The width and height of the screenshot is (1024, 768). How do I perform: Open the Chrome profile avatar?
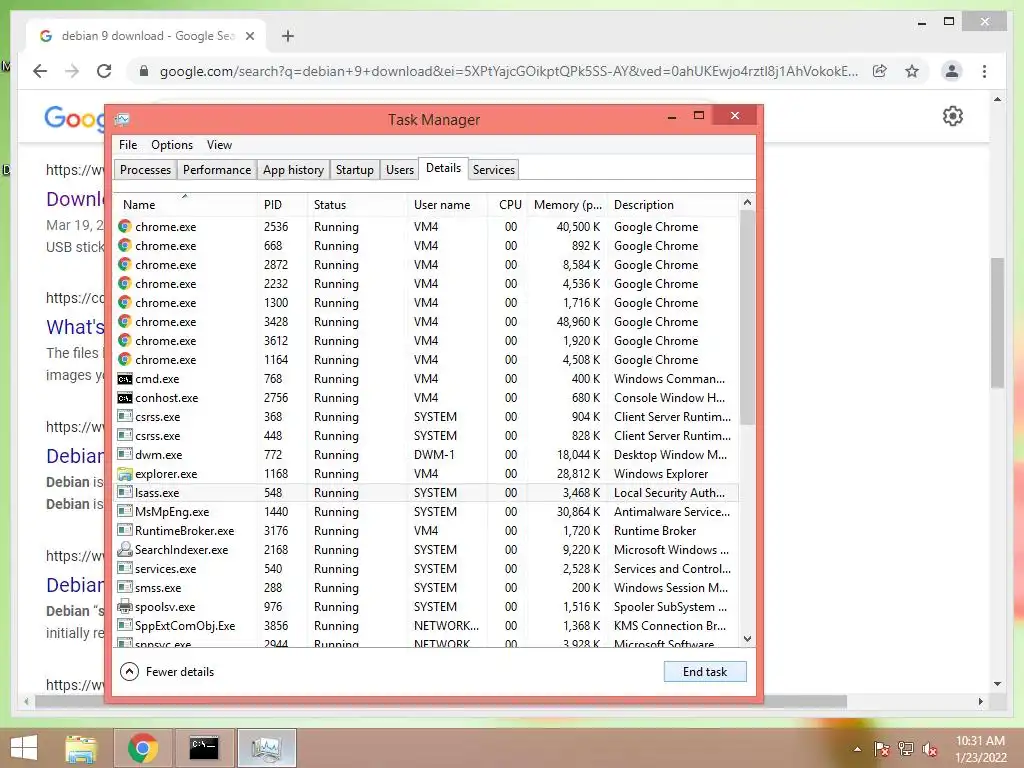coord(952,71)
